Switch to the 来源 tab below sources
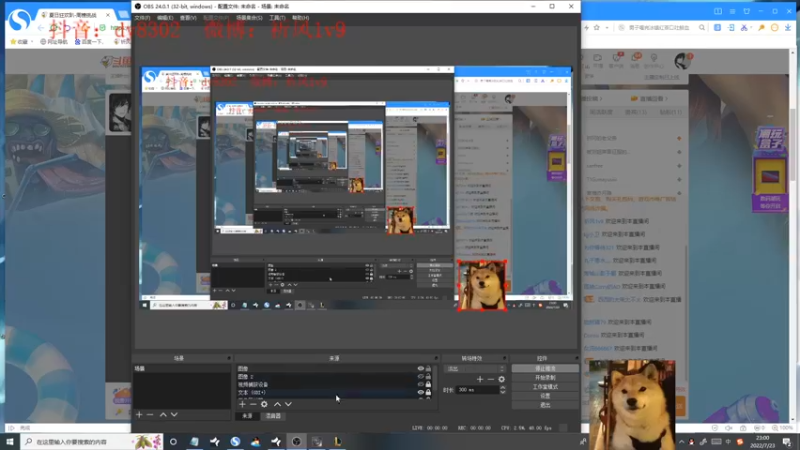Viewport: 800px width, 450px height. pyautogui.click(x=247, y=416)
